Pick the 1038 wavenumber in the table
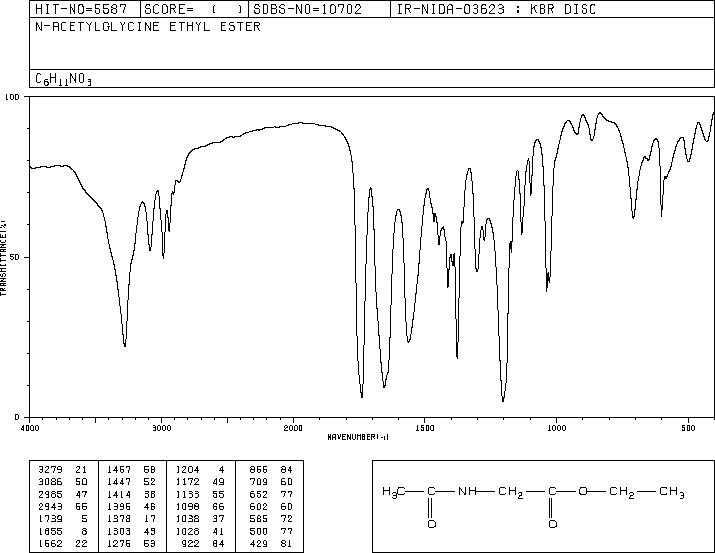715x553 pixels. click(x=187, y=519)
